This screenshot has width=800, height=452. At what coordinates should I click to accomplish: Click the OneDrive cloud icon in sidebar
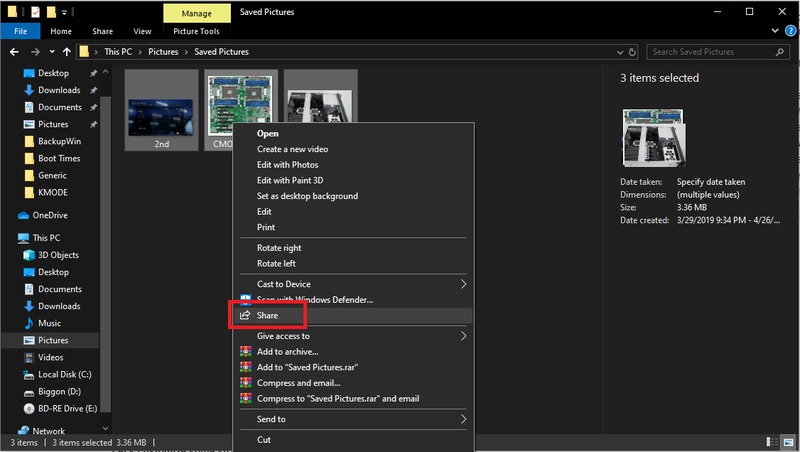24,215
